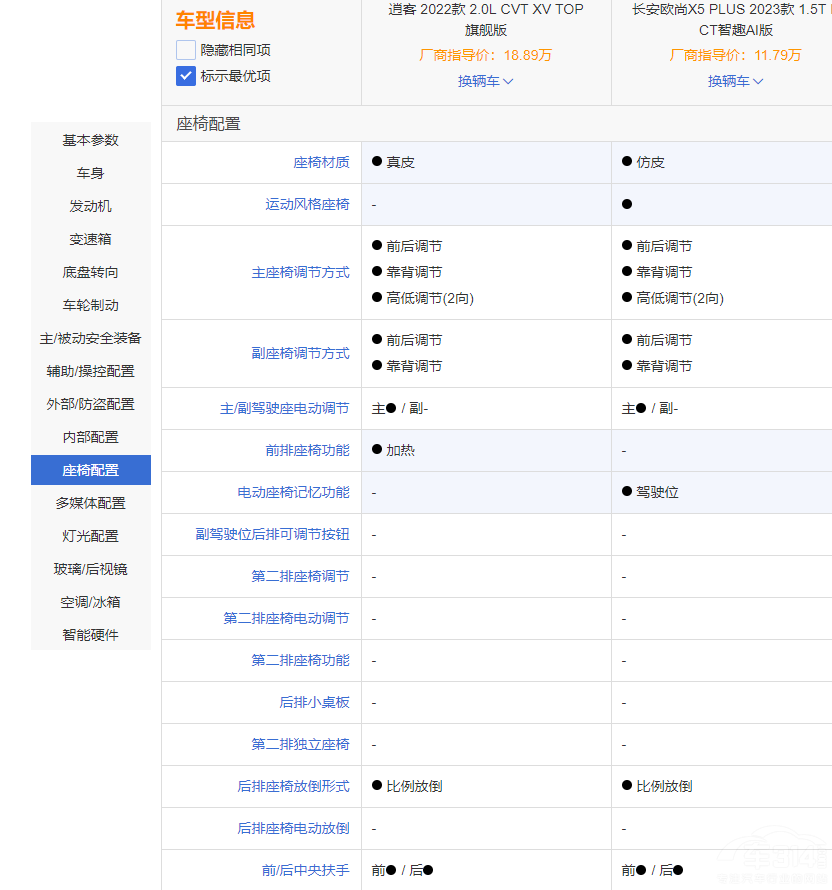The height and width of the screenshot is (890, 832).
Task: Switch to the 灯光配置 section
Action: [x=90, y=536]
